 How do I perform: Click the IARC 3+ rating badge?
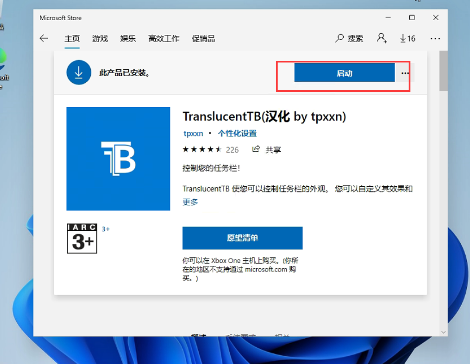[82, 239]
